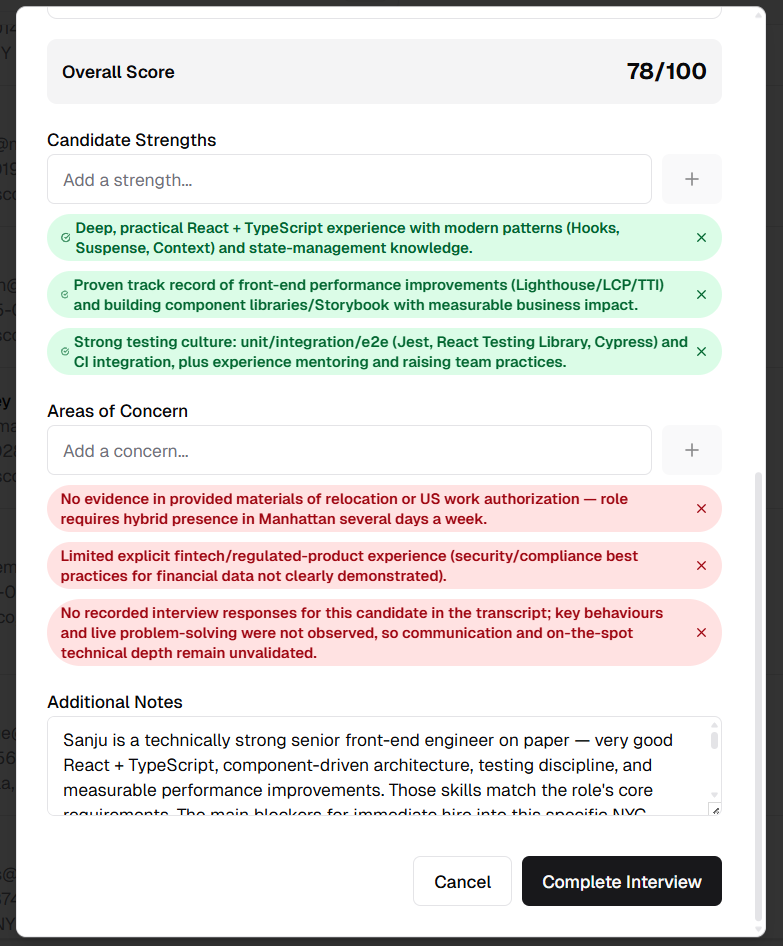Image resolution: width=783 pixels, height=946 pixels.
Task: Click the plus button beside Add a concern
Action: tap(691, 451)
